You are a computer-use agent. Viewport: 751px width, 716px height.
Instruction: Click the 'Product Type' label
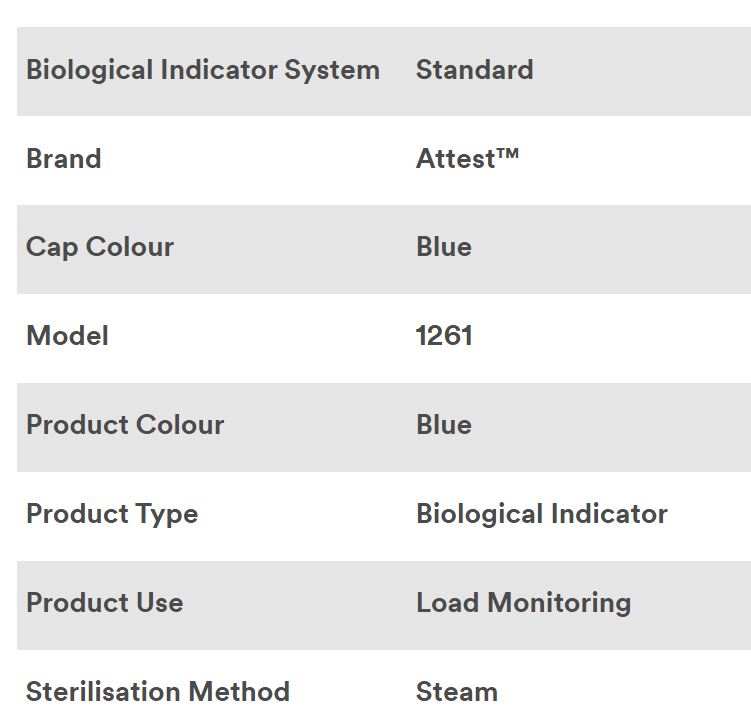coord(112,514)
